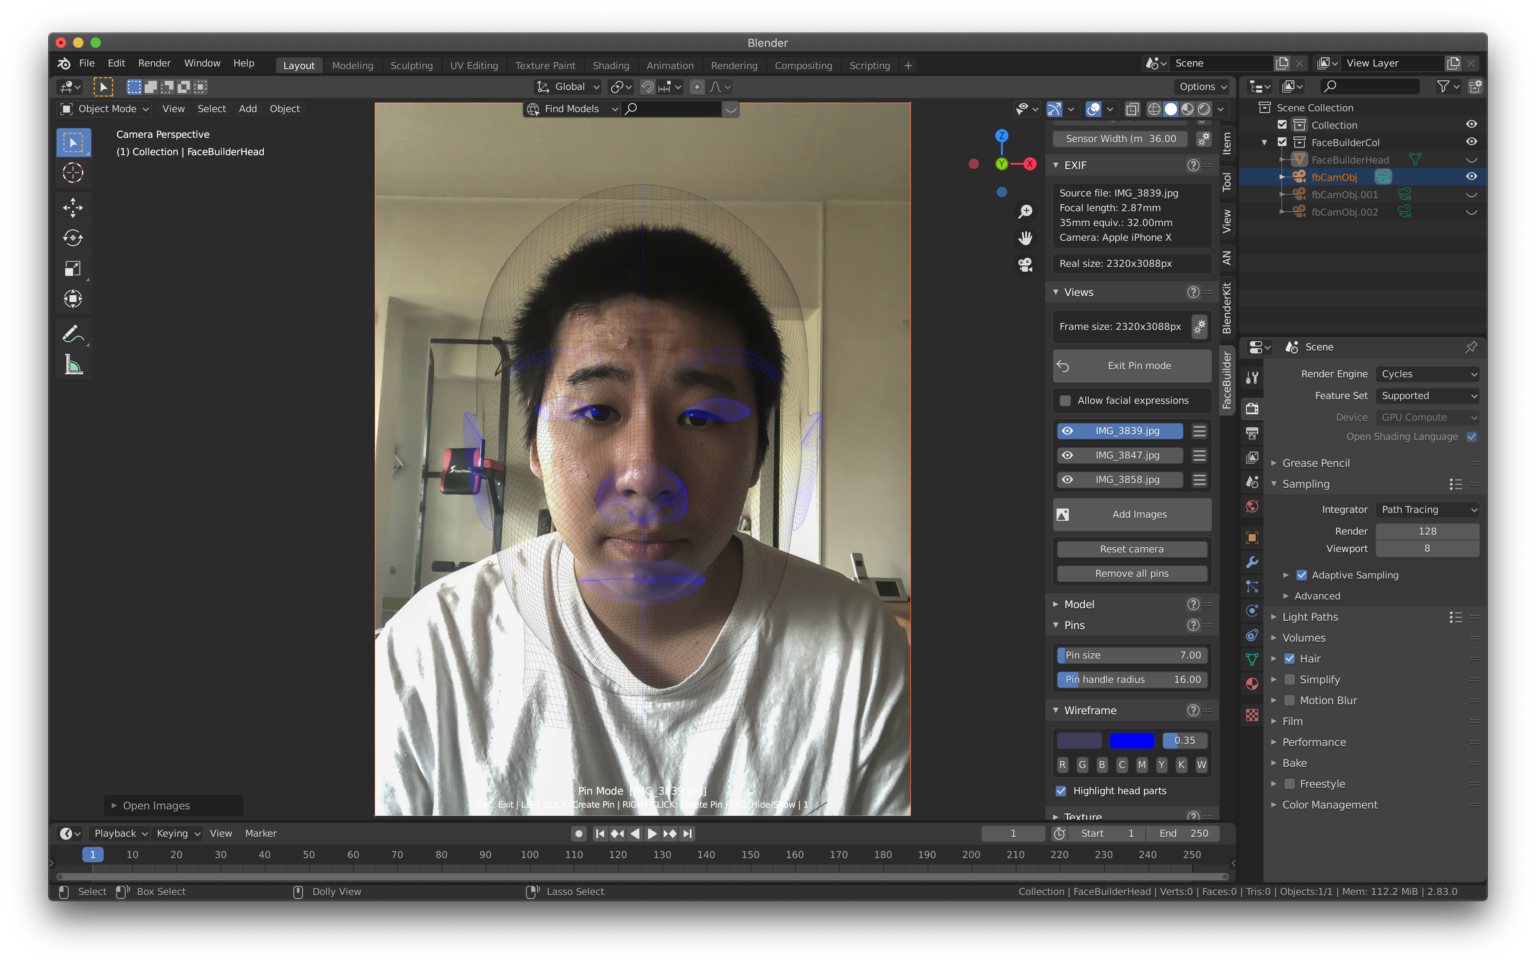Expand the Color Management panel

[x=1330, y=805]
